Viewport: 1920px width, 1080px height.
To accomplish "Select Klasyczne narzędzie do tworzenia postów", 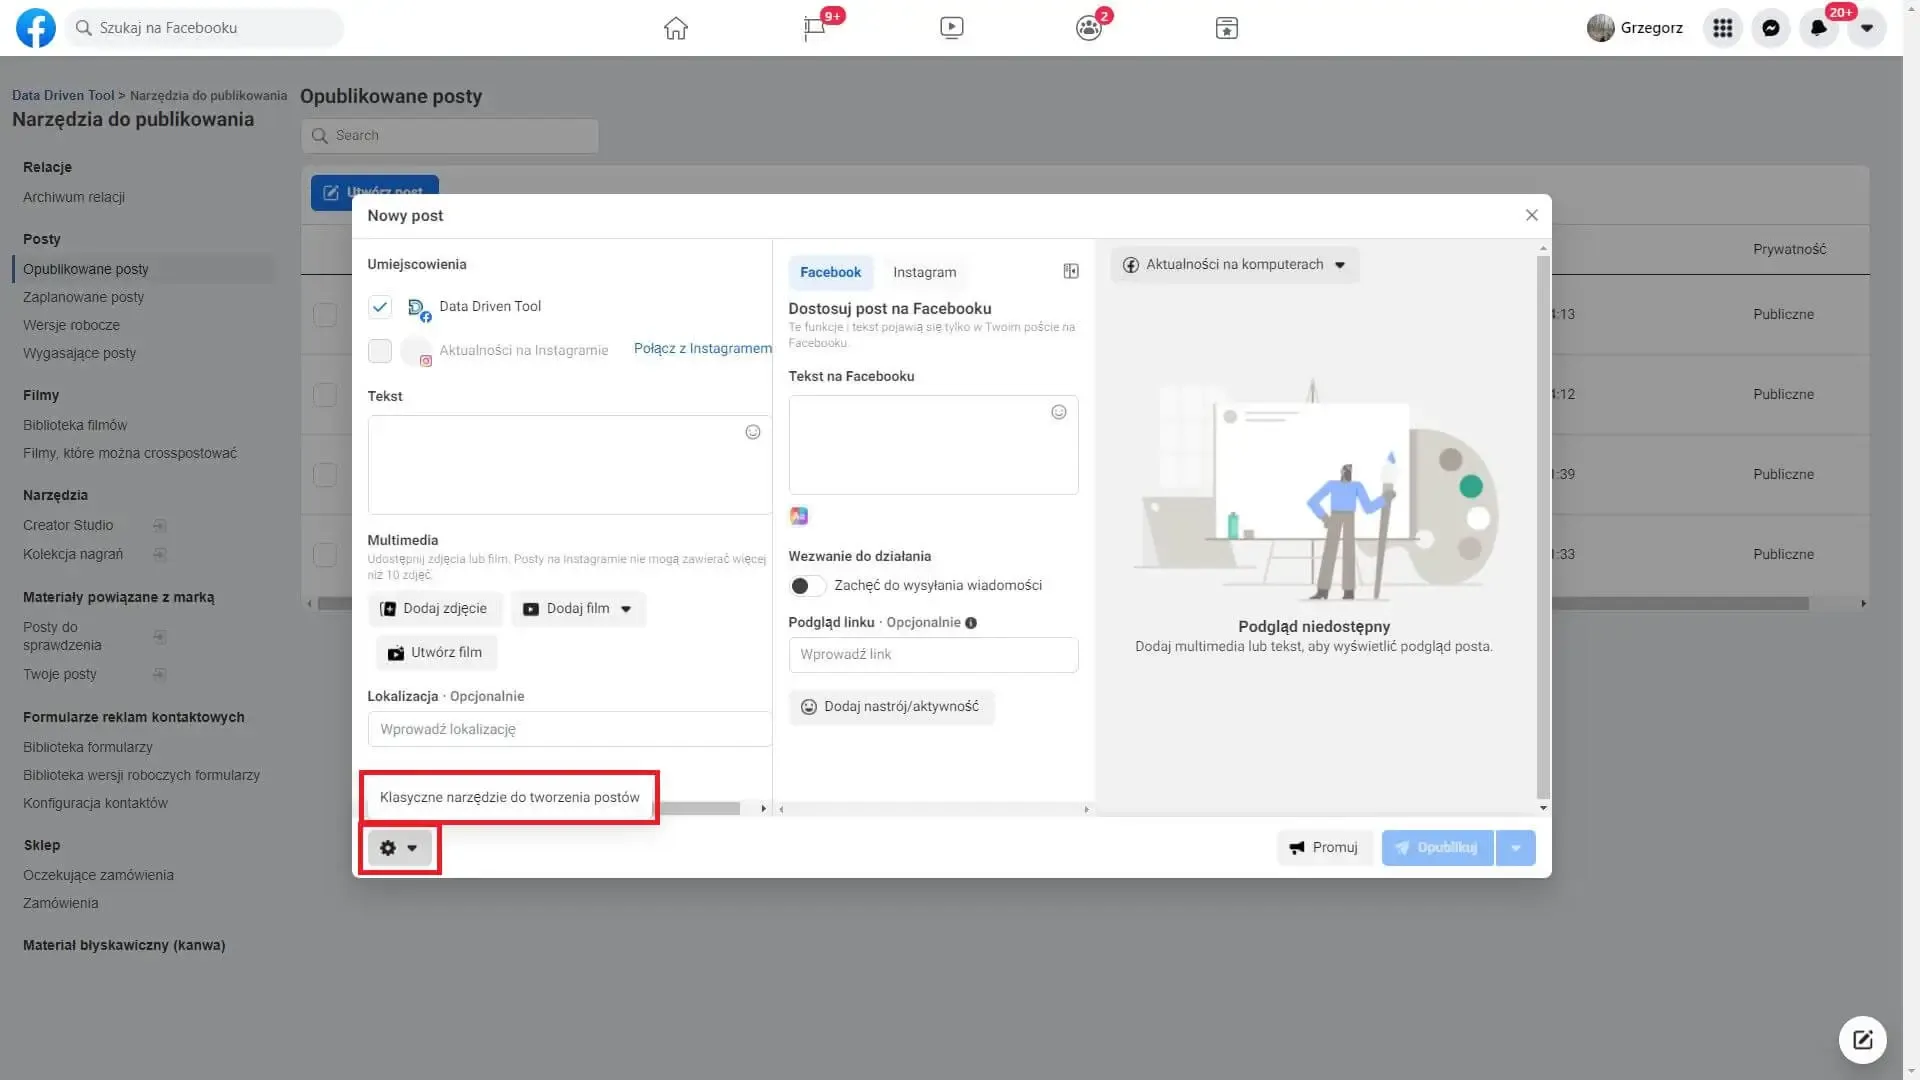I will point(510,797).
